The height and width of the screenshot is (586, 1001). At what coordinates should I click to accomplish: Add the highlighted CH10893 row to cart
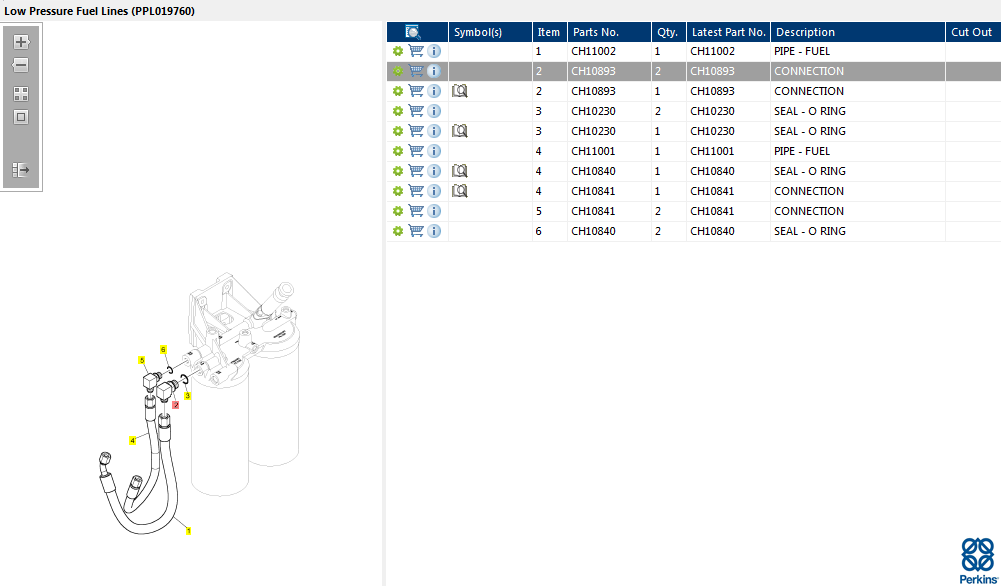[416, 71]
